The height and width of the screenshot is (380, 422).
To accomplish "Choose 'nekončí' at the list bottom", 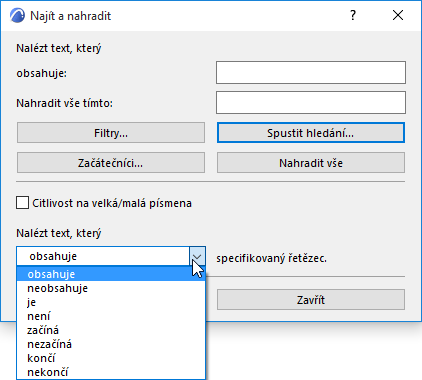I will click(x=111, y=372).
